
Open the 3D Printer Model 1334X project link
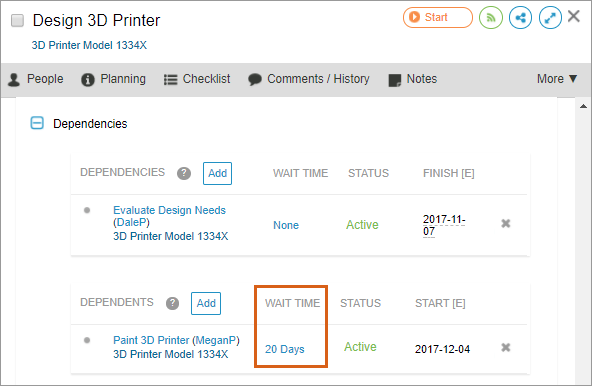pos(89,45)
